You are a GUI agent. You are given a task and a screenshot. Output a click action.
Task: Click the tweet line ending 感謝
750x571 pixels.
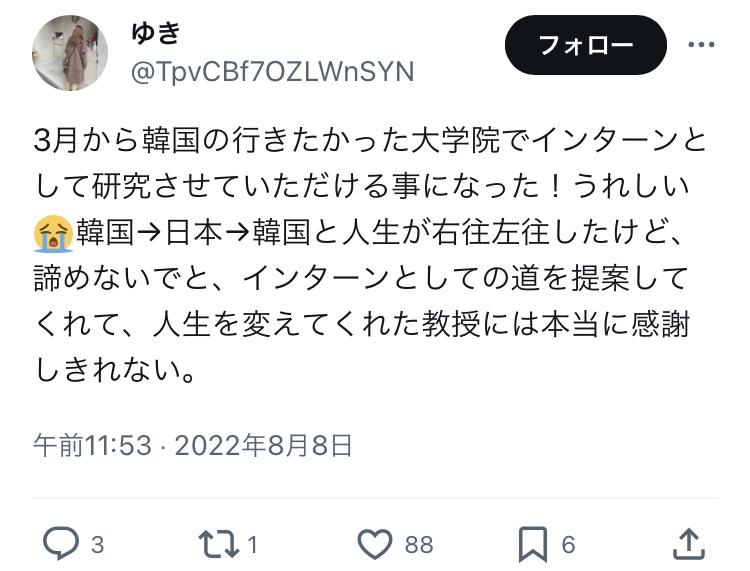[x=362, y=324]
